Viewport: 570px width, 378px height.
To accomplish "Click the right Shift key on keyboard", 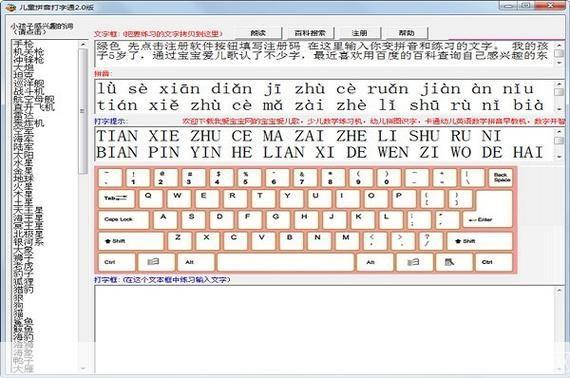I will pyautogui.click(x=479, y=241).
